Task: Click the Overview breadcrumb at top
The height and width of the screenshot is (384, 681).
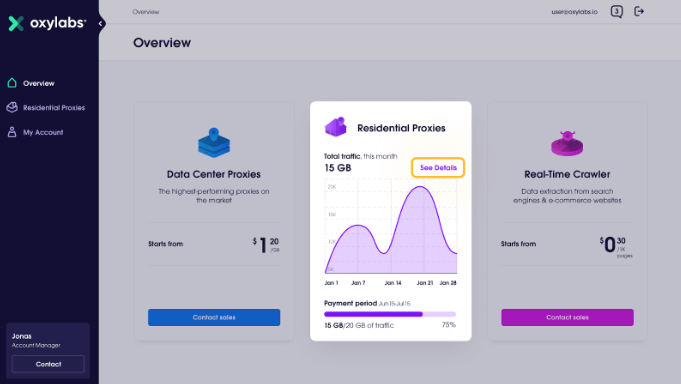Action: point(146,12)
